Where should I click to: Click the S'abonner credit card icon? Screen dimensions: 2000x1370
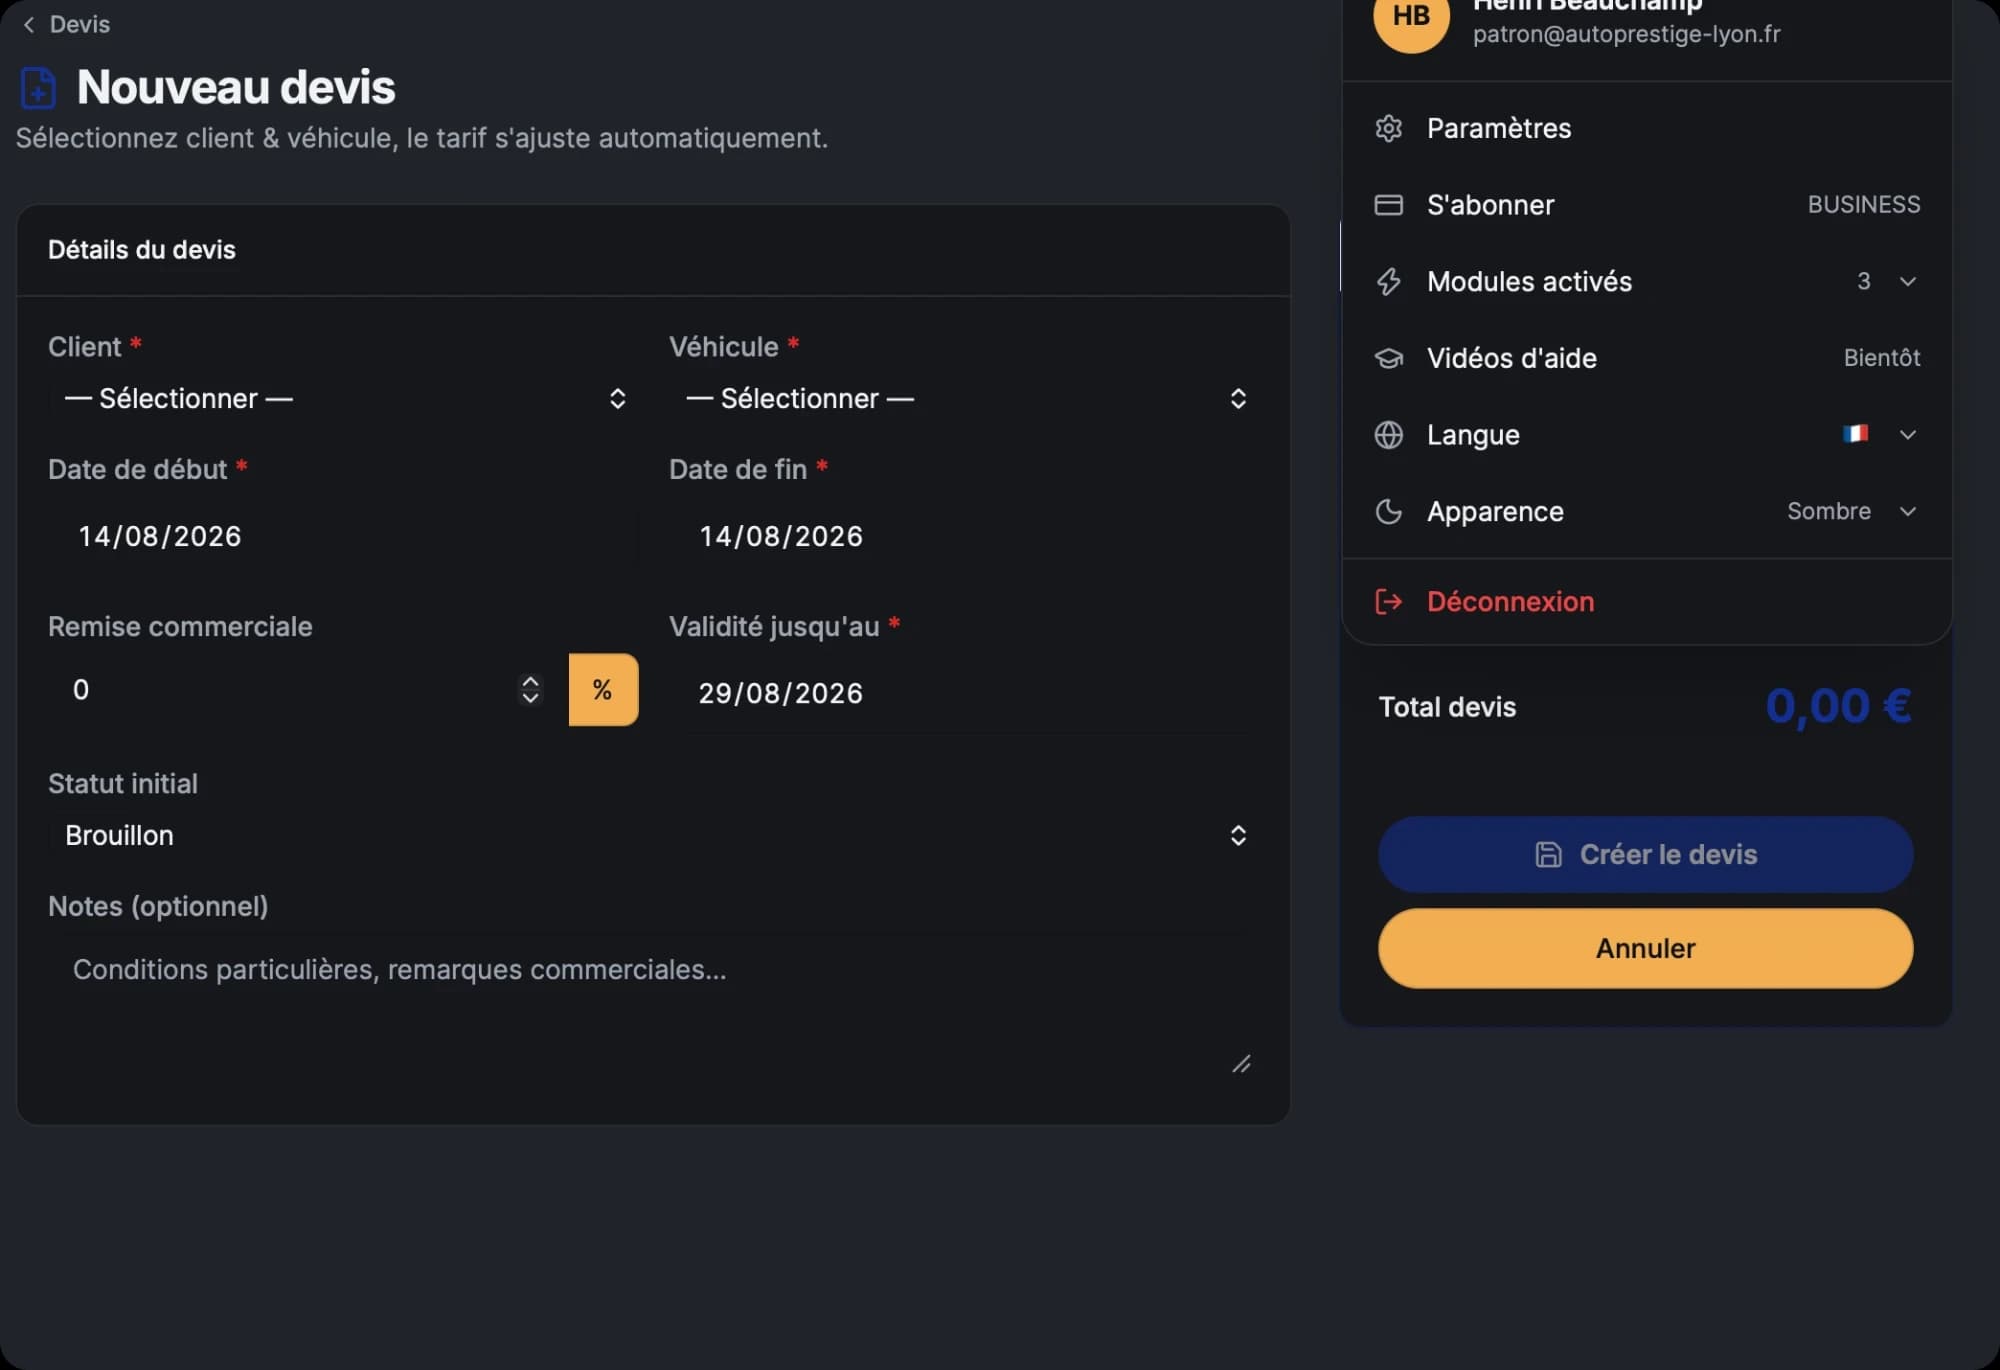click(x=1388, y=205)
